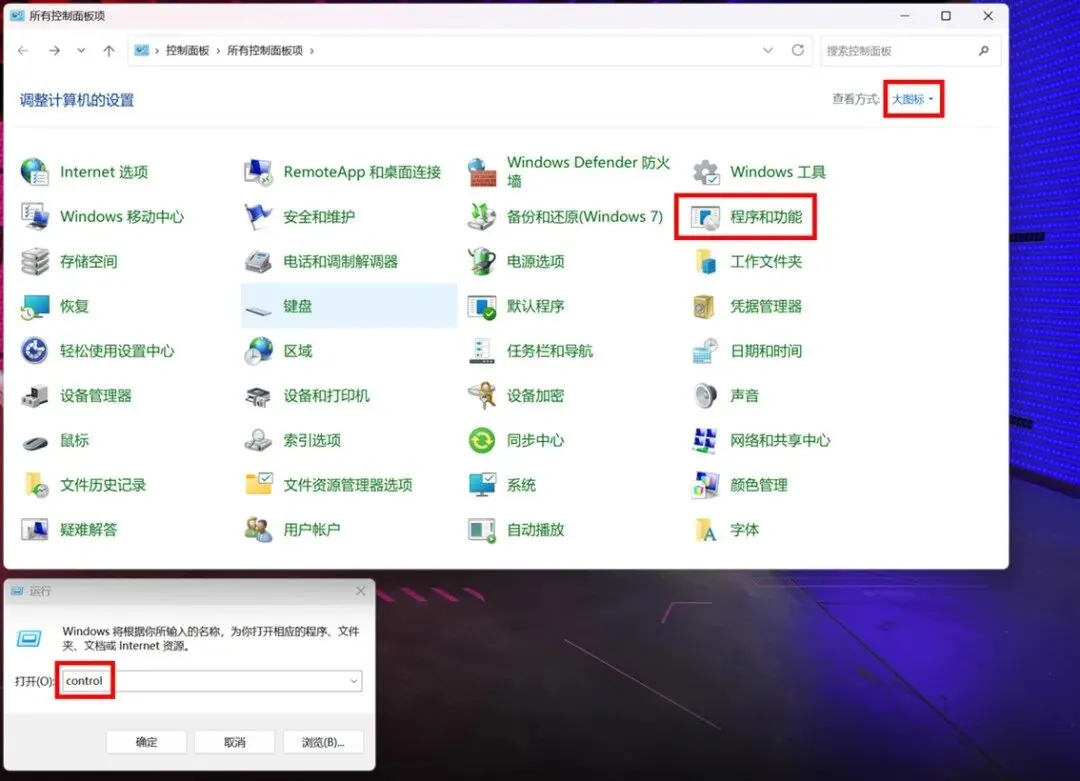
Task: Open the 同步中心 green icon
Action: [482, 440]
